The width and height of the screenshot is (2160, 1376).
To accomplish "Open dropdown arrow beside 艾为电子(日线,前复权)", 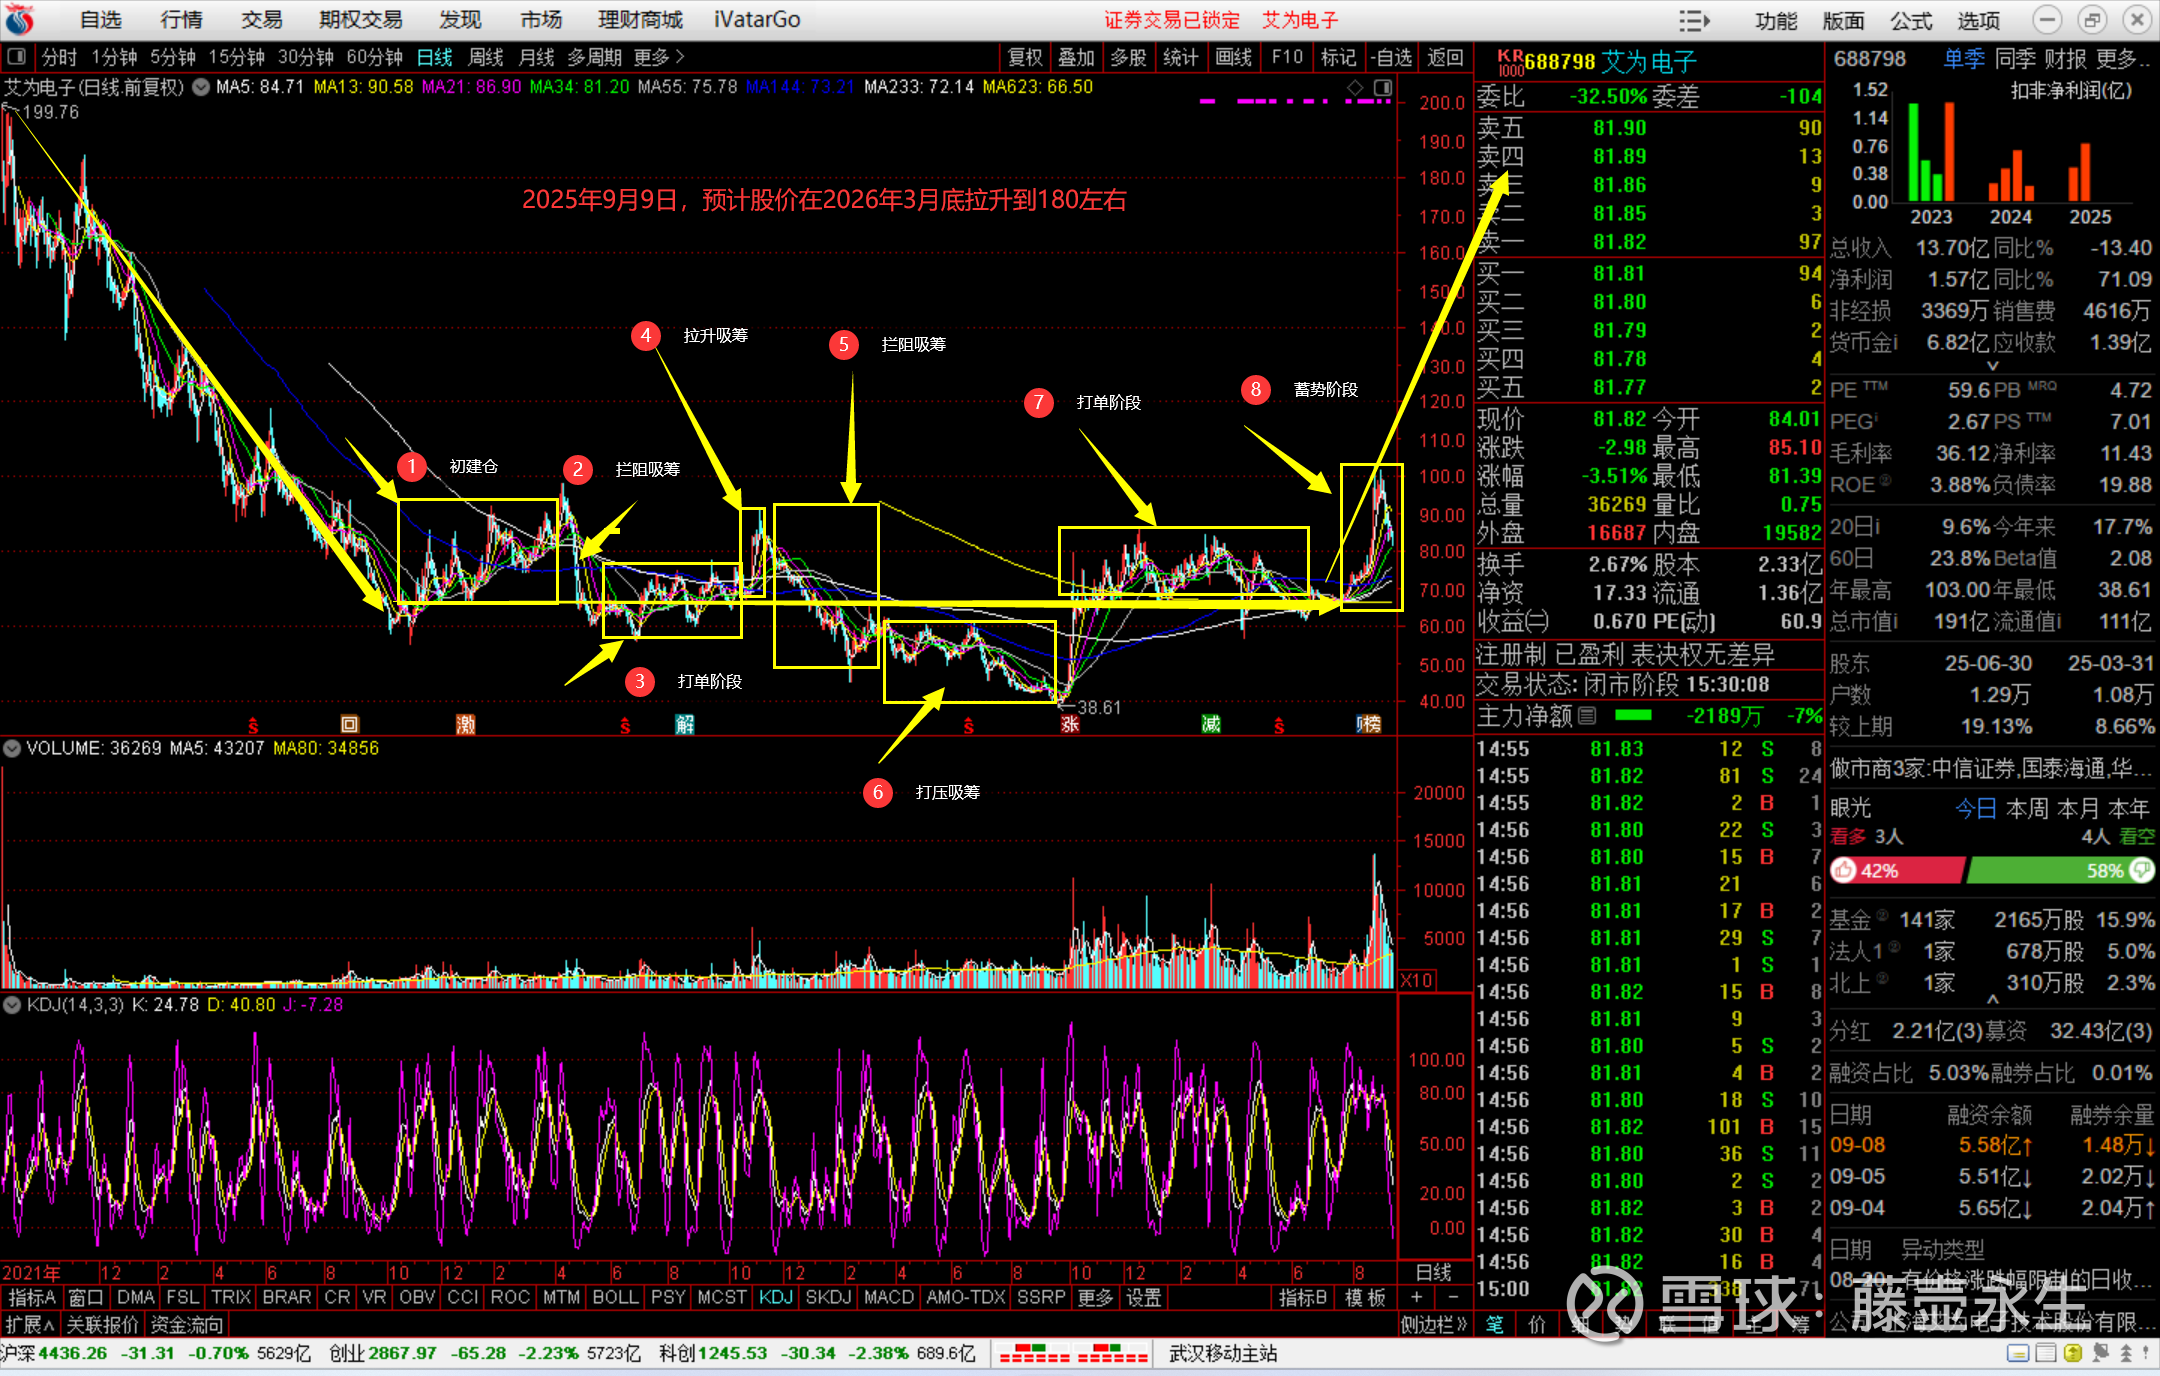I will pos(201,87).
